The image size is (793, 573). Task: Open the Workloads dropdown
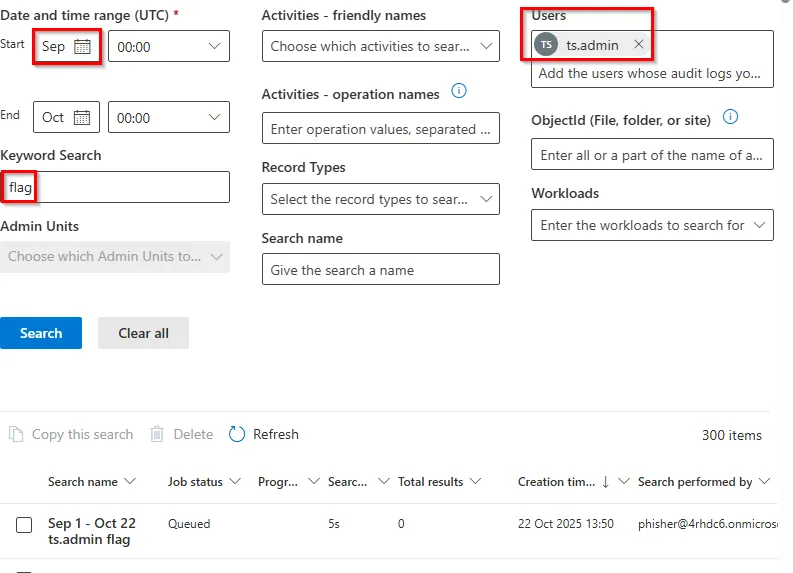click(759, 225)
